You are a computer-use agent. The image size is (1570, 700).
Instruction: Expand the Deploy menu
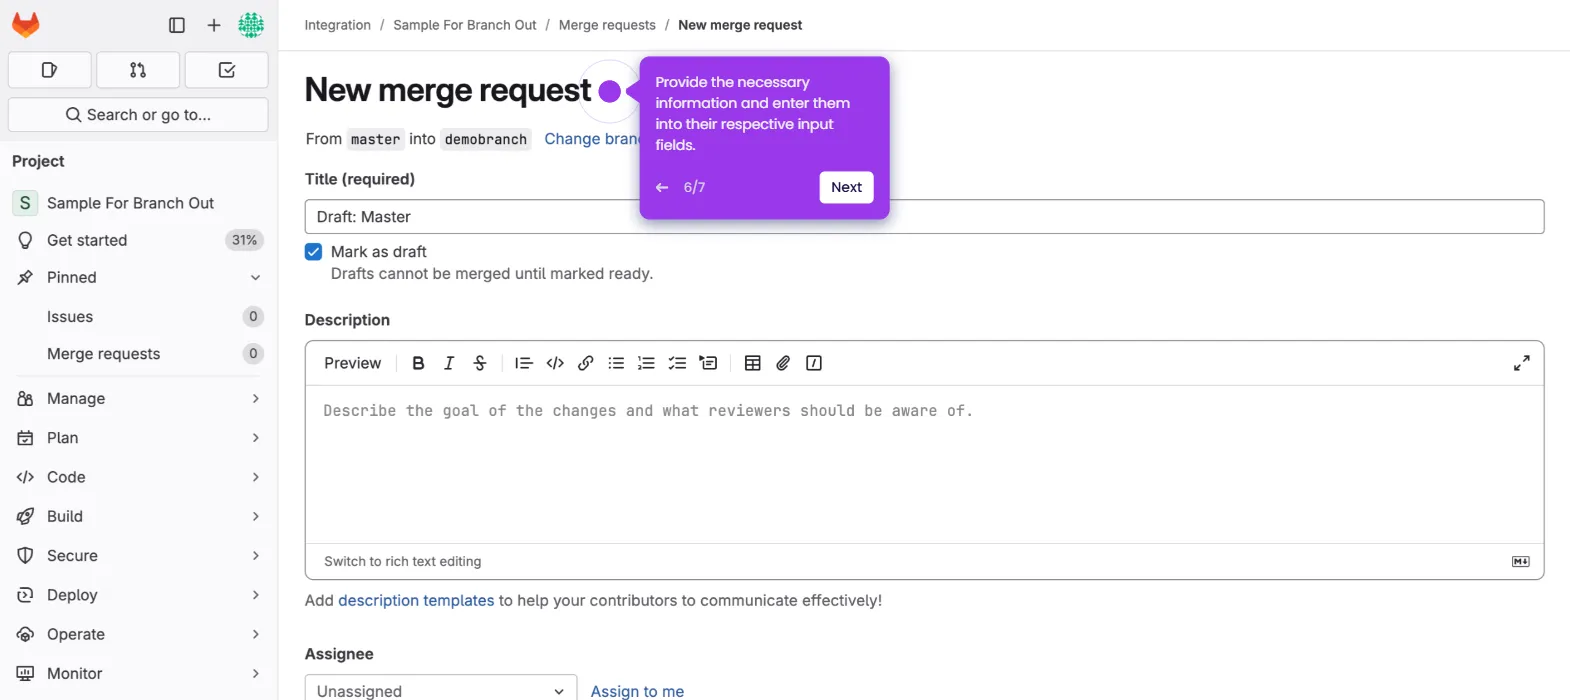[139, 595]
